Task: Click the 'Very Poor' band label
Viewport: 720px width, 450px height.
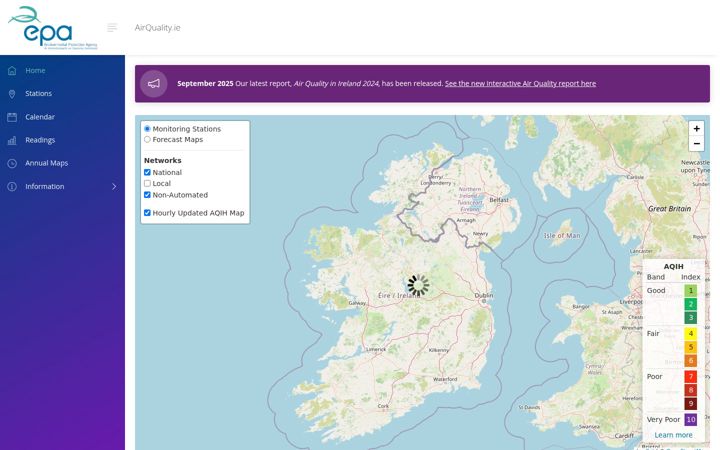Action: point(663,420)
